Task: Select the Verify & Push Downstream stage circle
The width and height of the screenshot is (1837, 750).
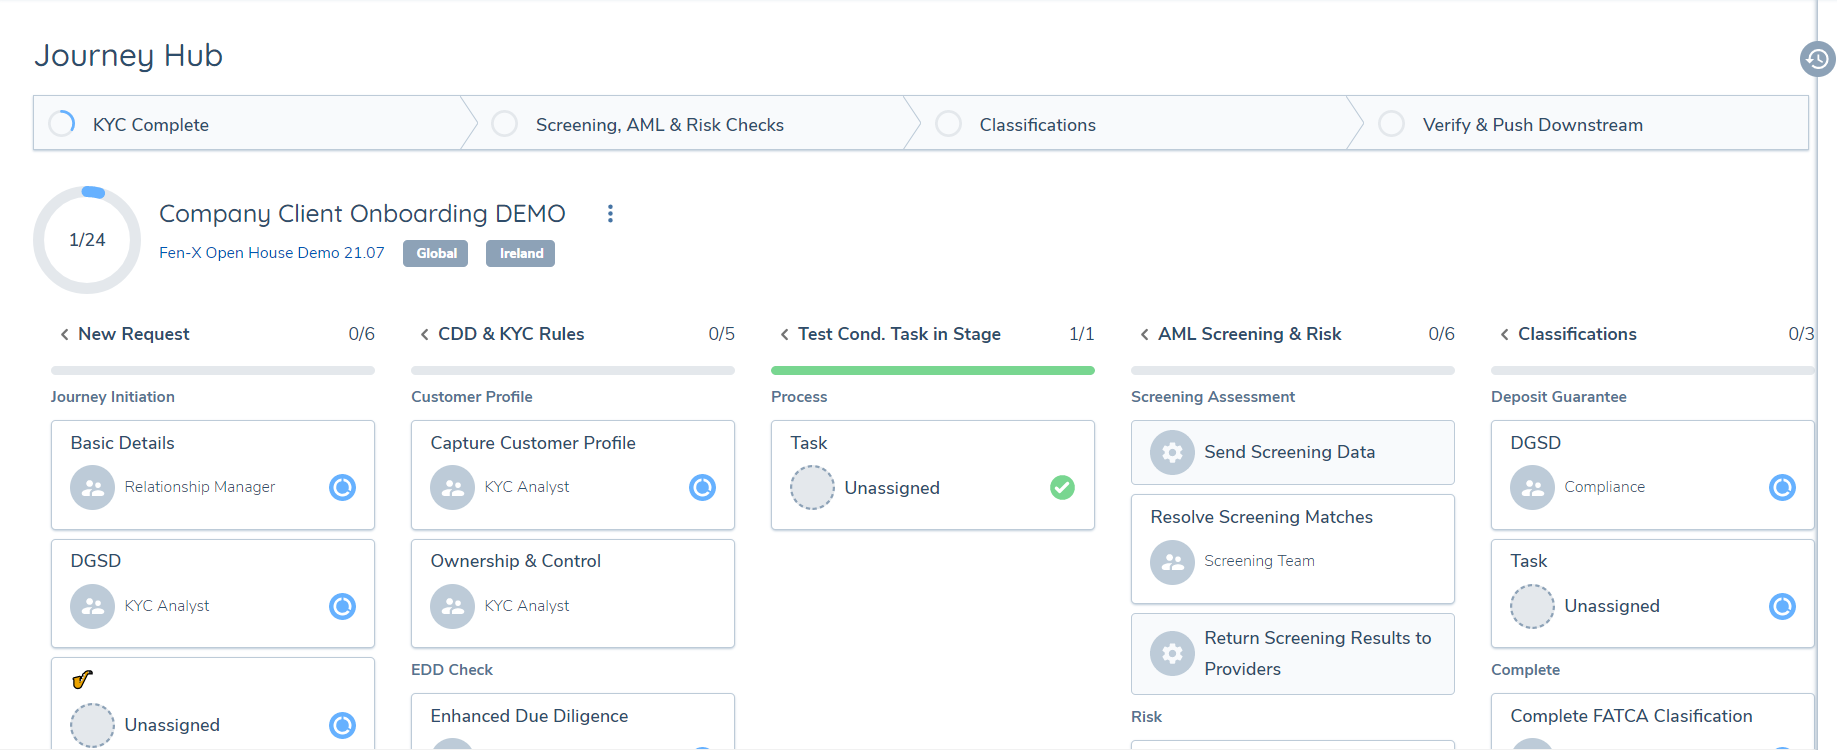Action: point(1391,124)
